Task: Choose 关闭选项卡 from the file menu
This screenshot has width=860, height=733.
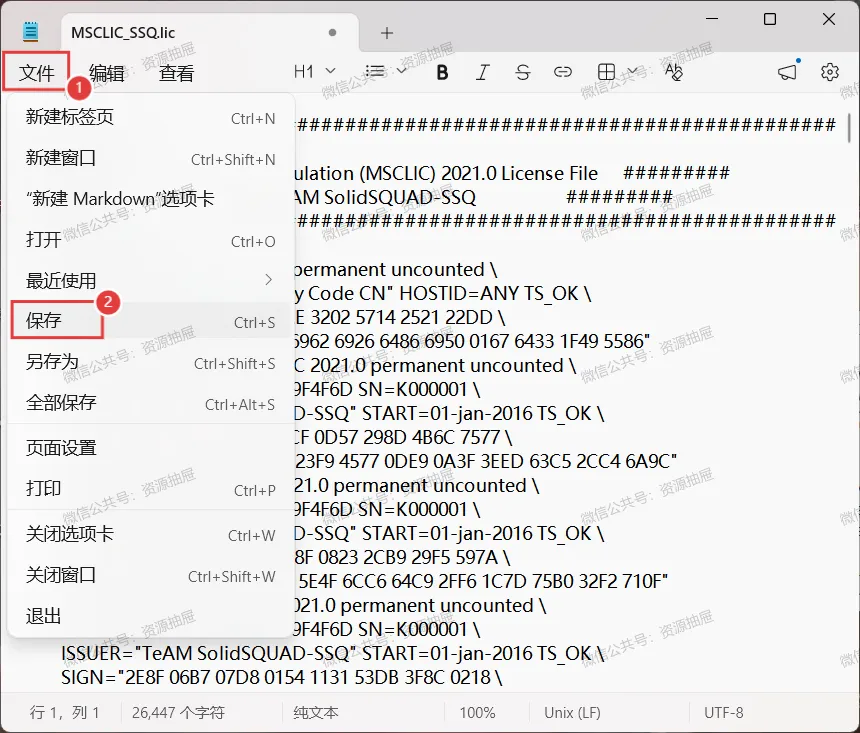Action: [x=150, y=534]
